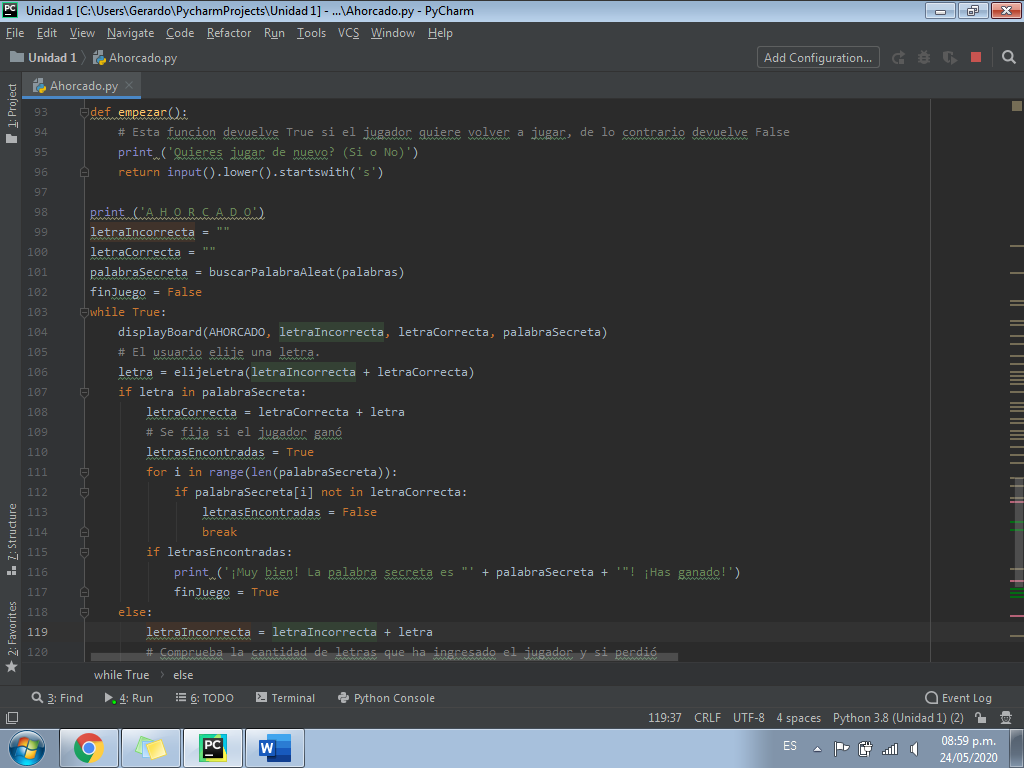Click the read-only lock icon
Image resolution: width=1024 pixels, height=768 pixels.
click(x=980, y=718)
